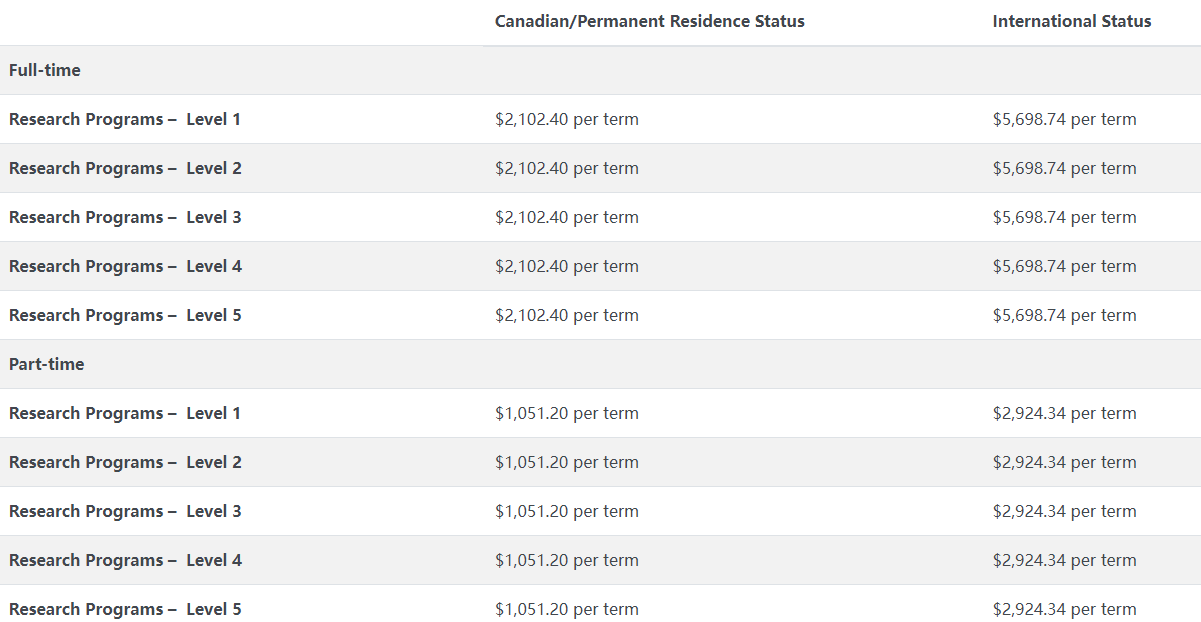Click Part-time Research Programs Level 4 label

[x=125, y=560]
